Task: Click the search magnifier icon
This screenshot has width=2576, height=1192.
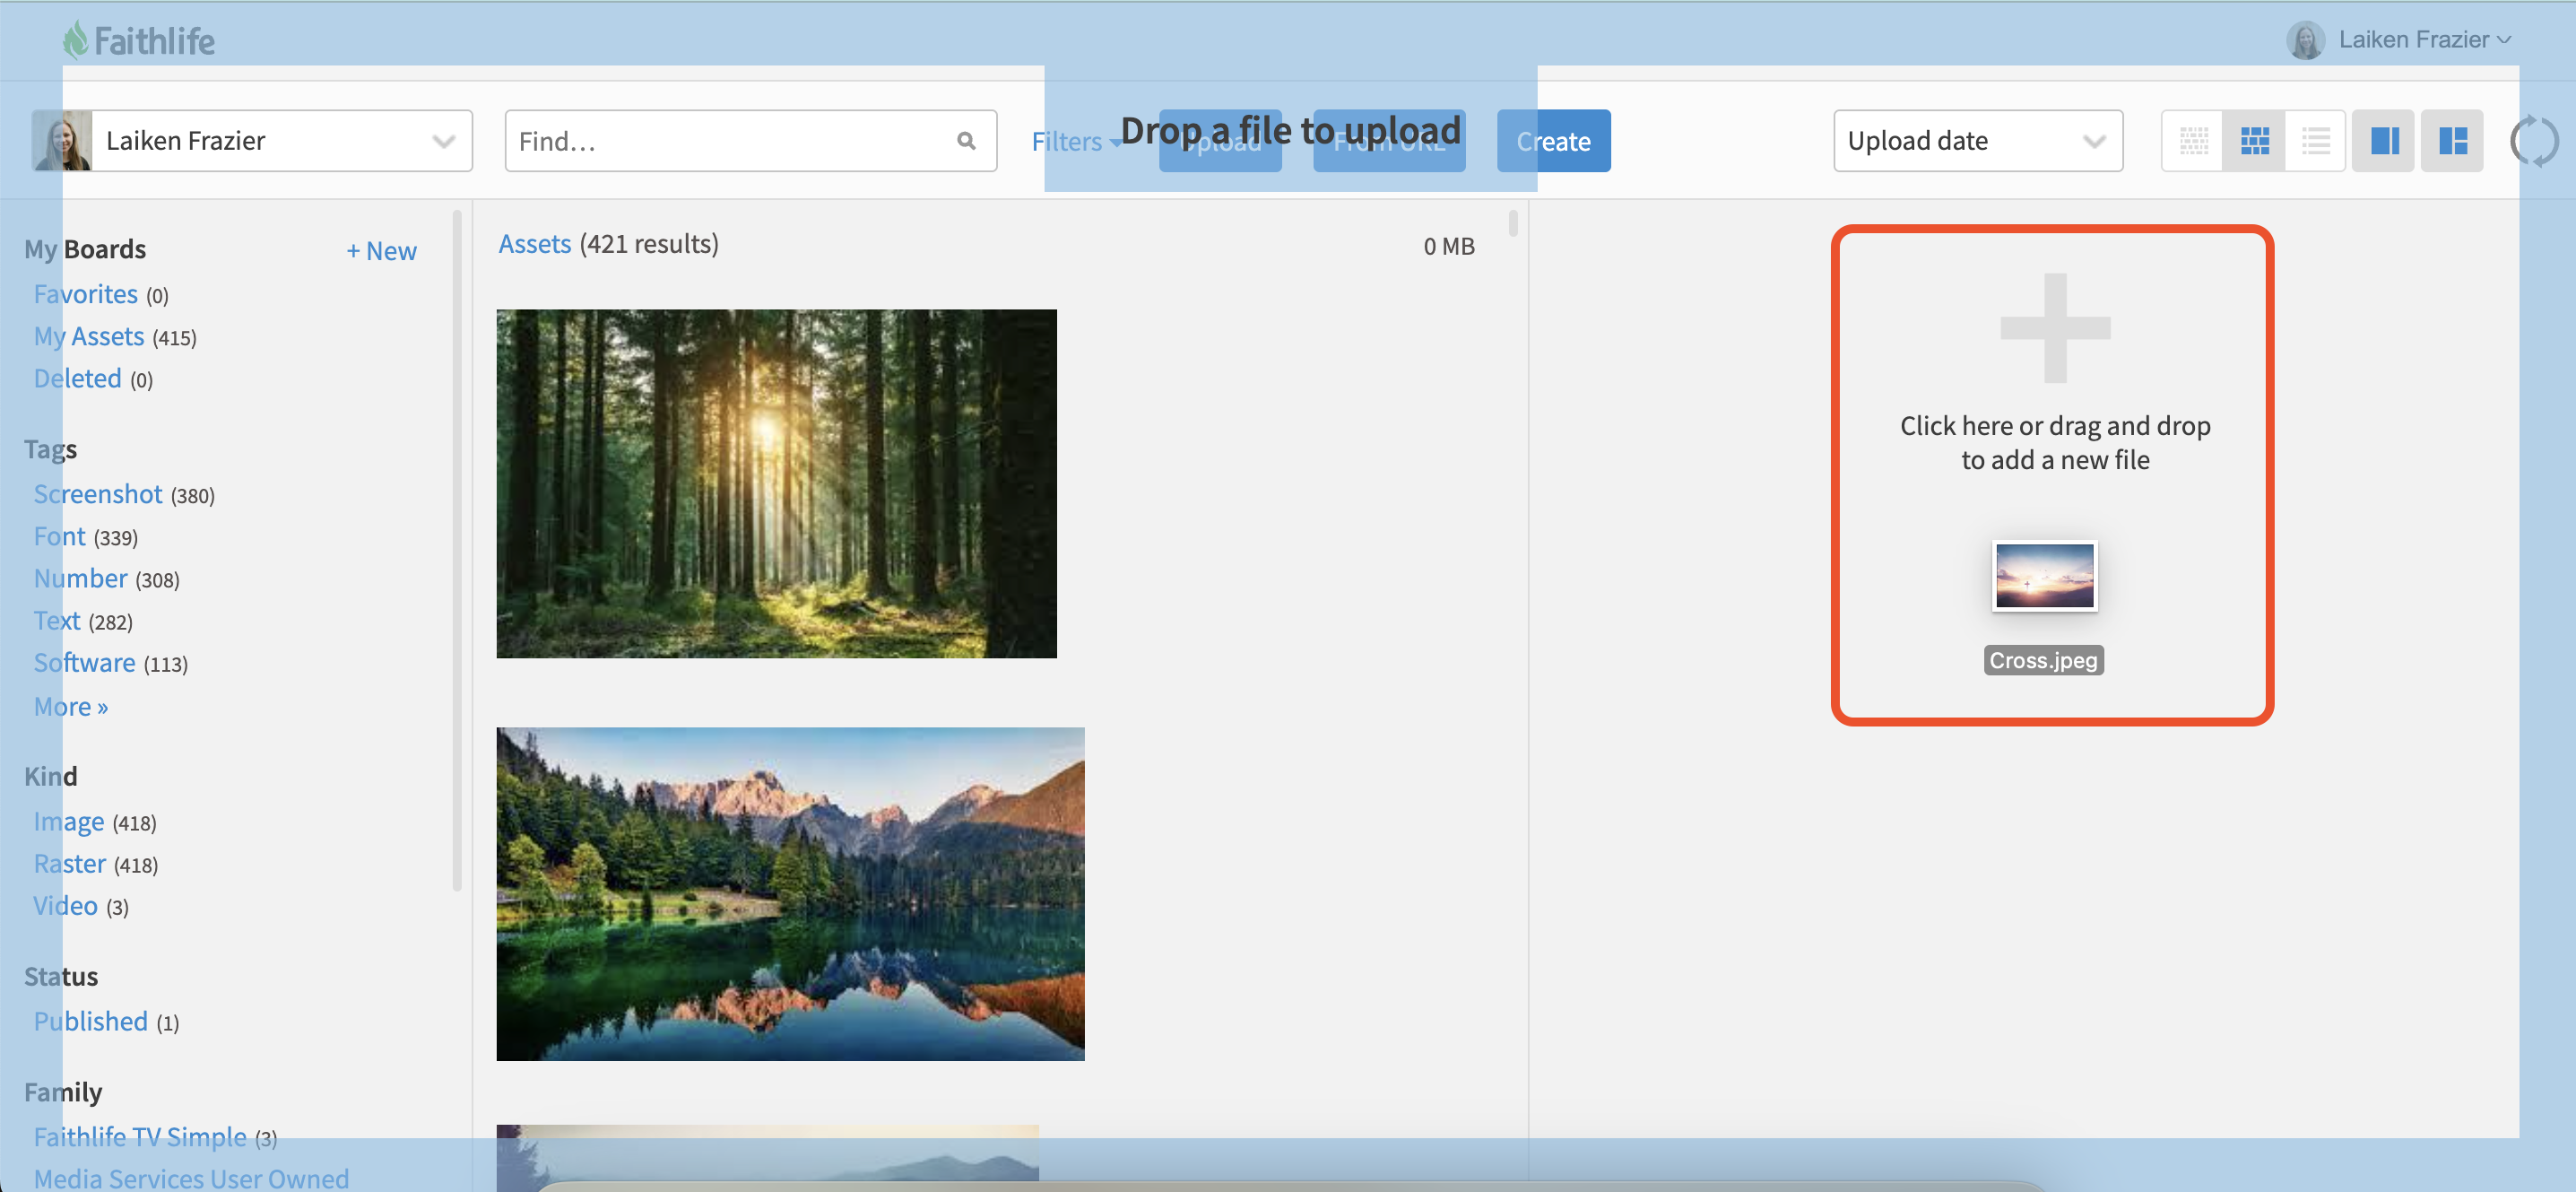Action: coord(966,141)
